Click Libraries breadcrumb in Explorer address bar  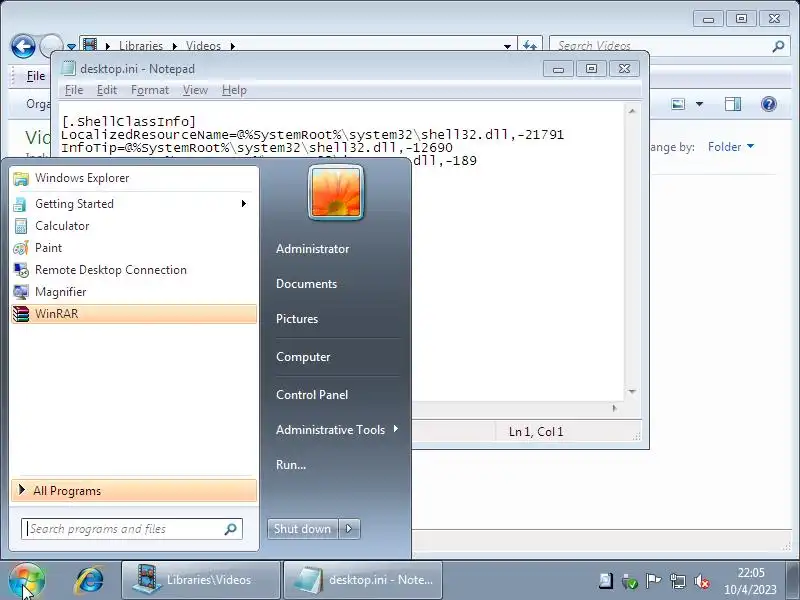[141, 46]
